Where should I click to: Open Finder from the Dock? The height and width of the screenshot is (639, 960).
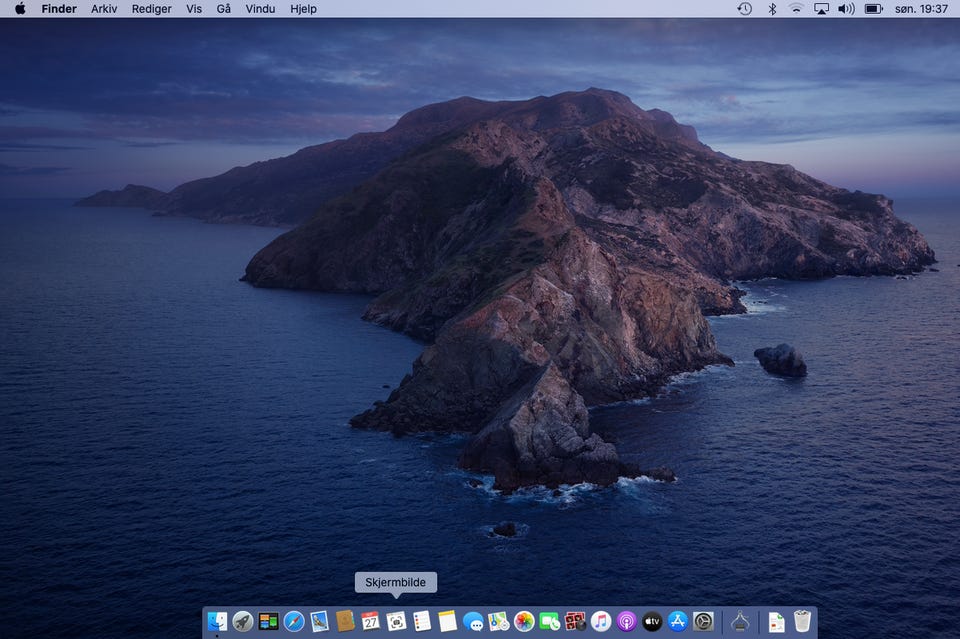click(217, 622)
